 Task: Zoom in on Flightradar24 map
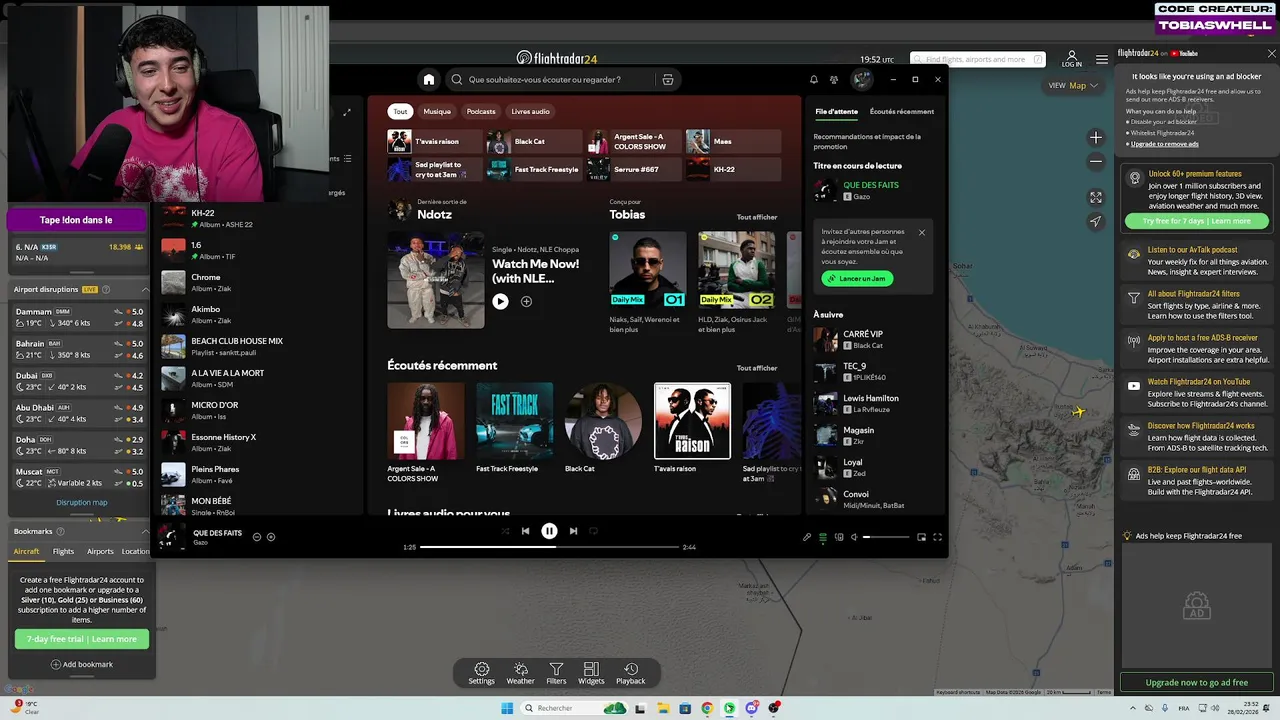[1096, 138]
